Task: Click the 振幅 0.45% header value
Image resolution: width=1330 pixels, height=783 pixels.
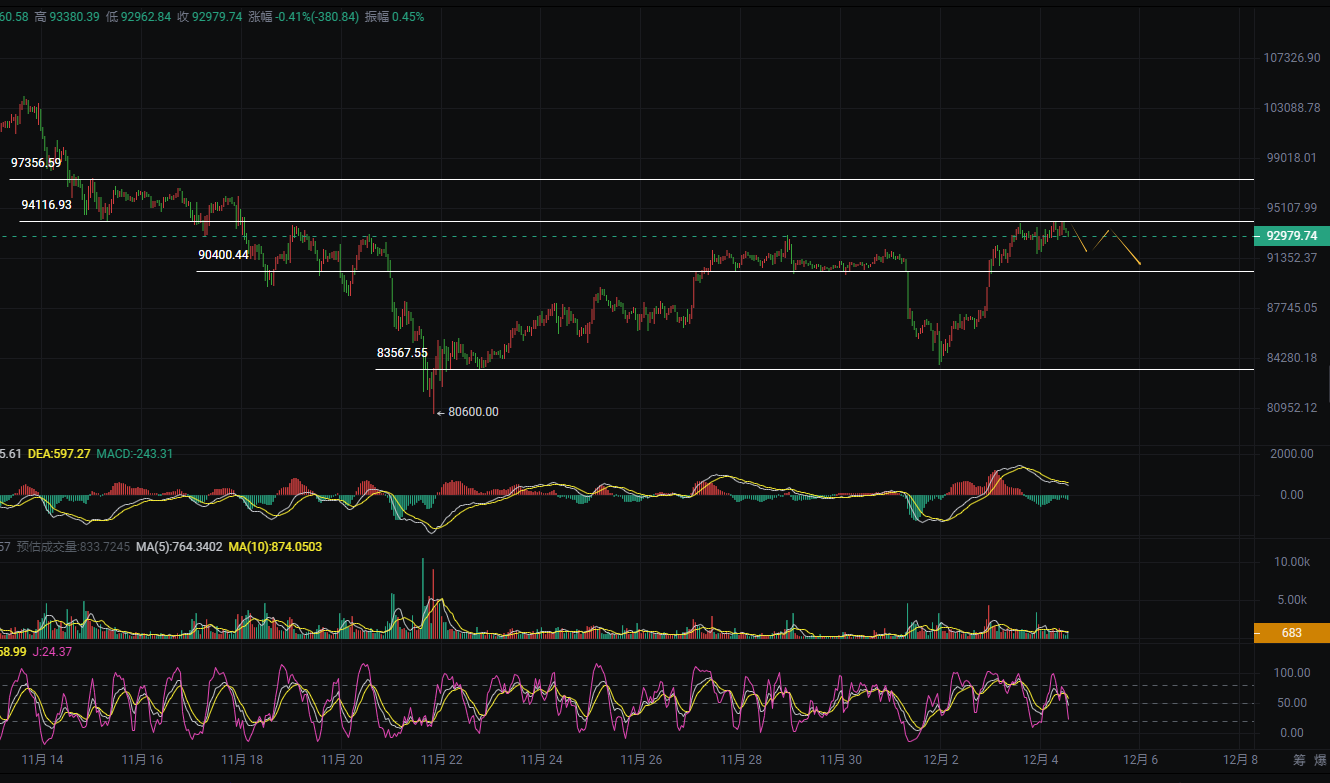Action: coord(394,17)
